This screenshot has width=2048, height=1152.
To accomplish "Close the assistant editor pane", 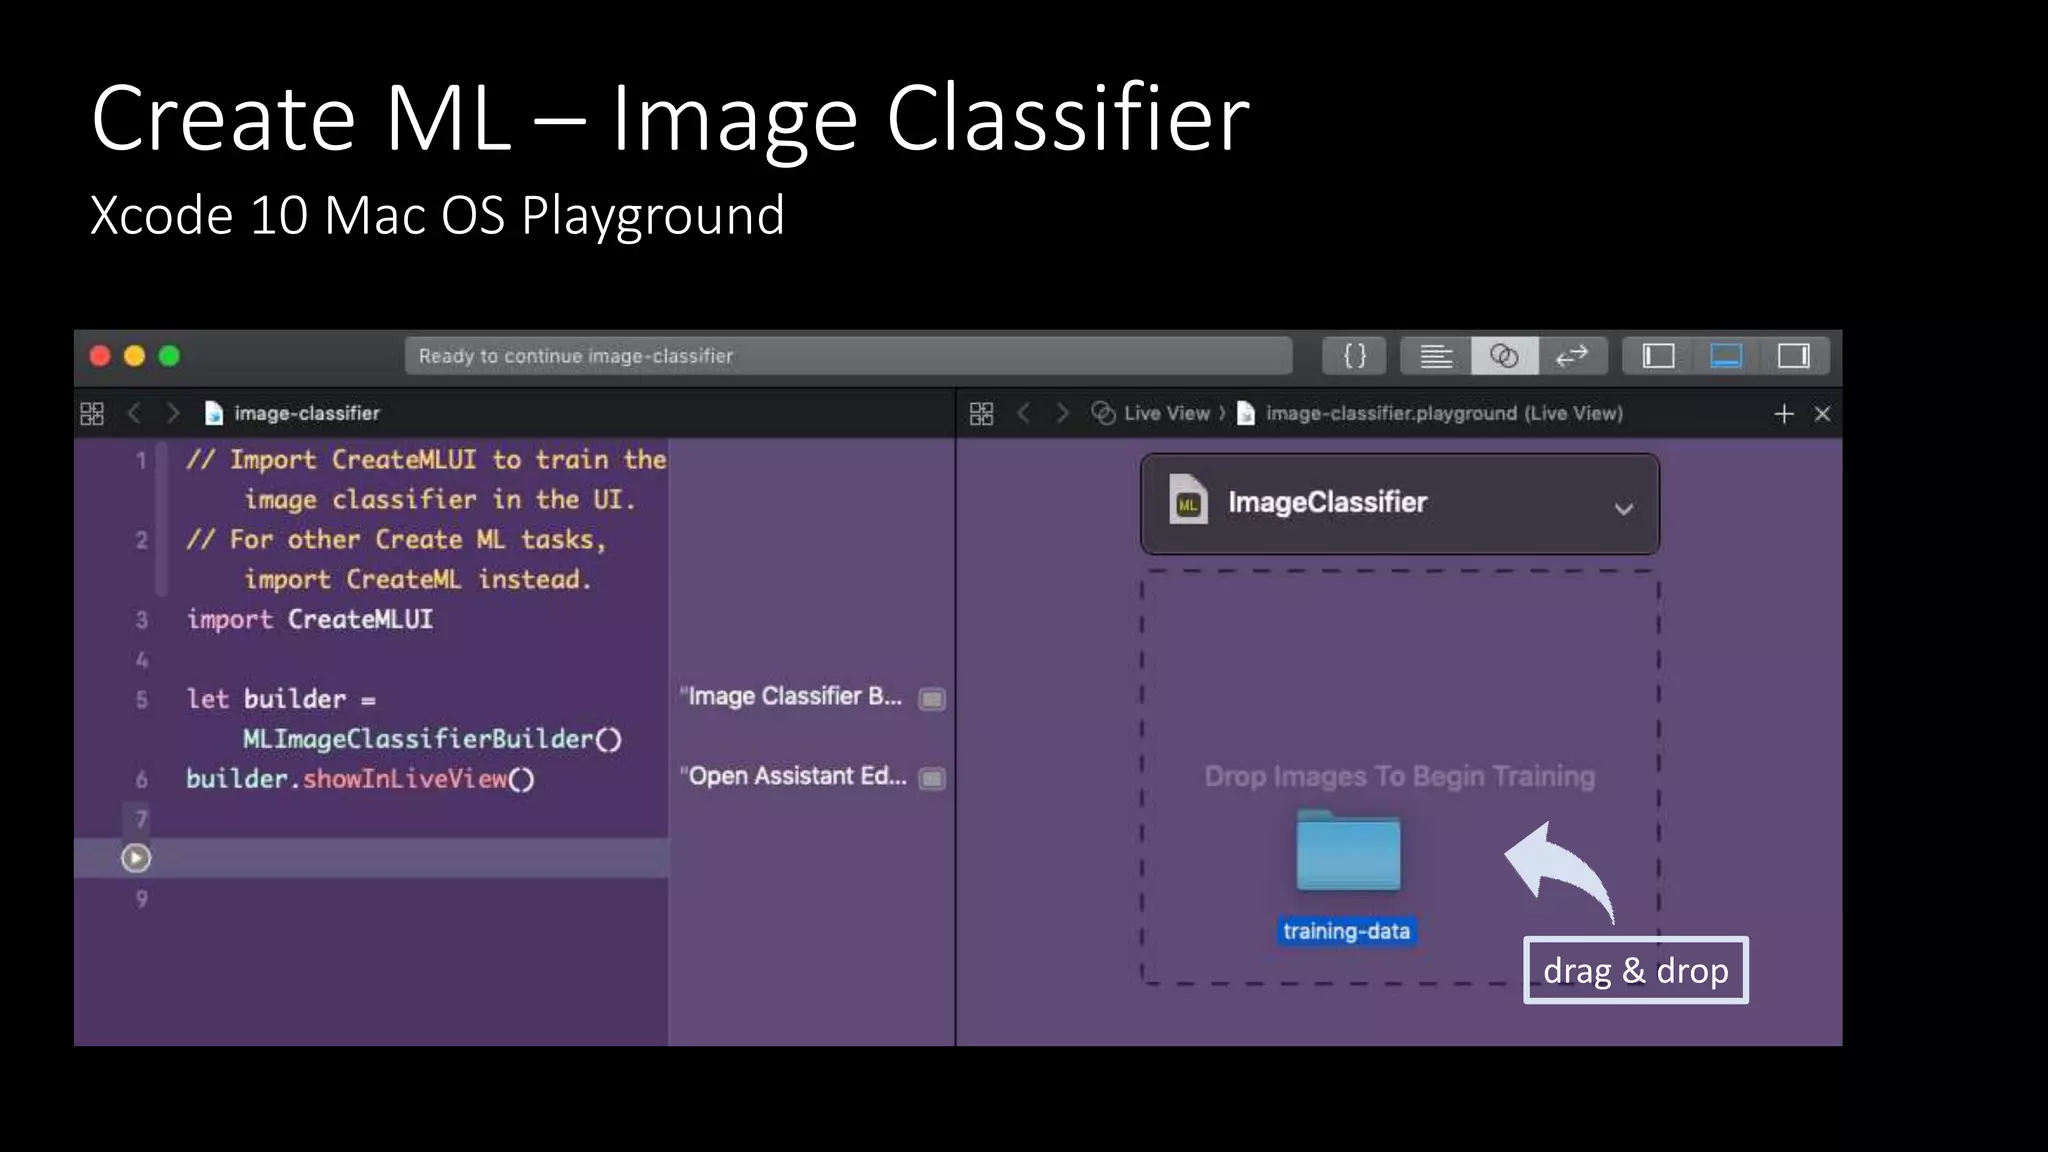I will coord(1823,414).
